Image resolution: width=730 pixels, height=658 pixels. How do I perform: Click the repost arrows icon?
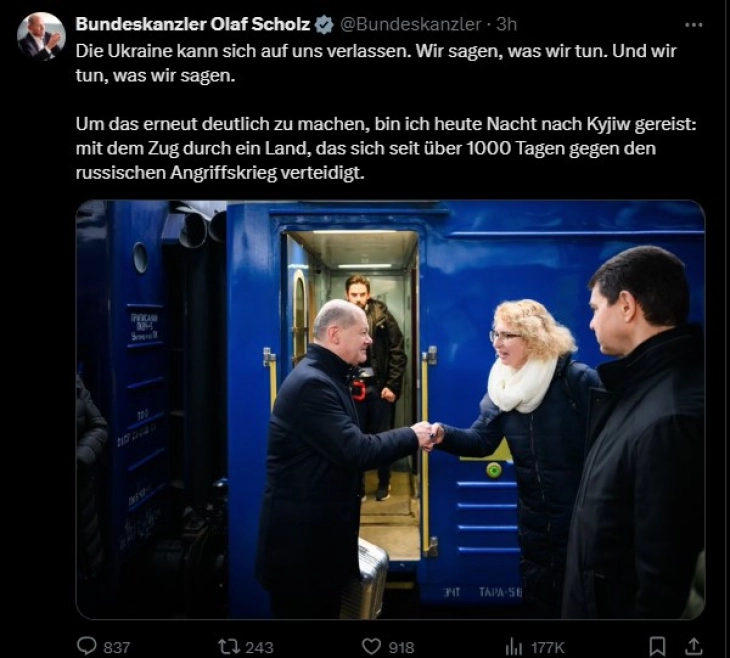(230, 646)
